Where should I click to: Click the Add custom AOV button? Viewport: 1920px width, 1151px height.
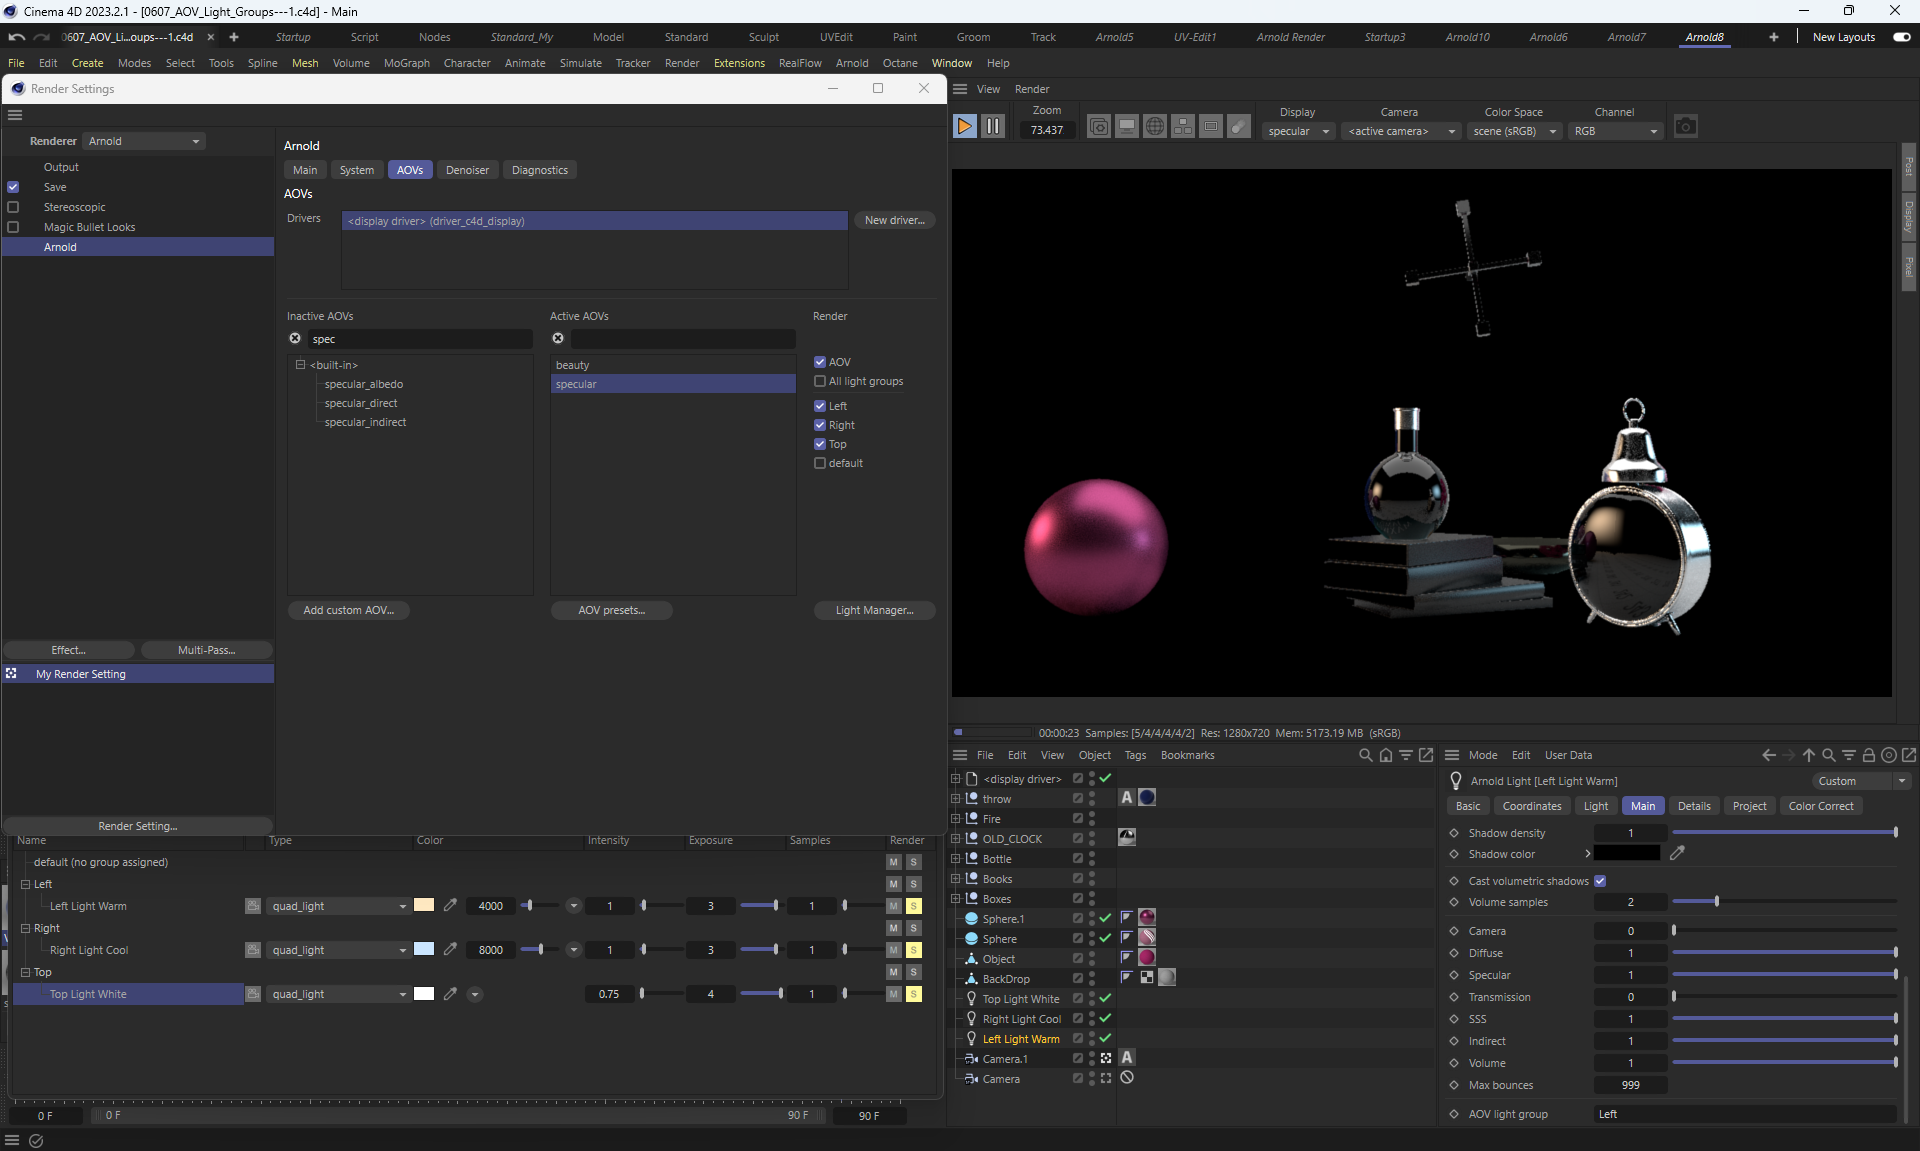348,610
